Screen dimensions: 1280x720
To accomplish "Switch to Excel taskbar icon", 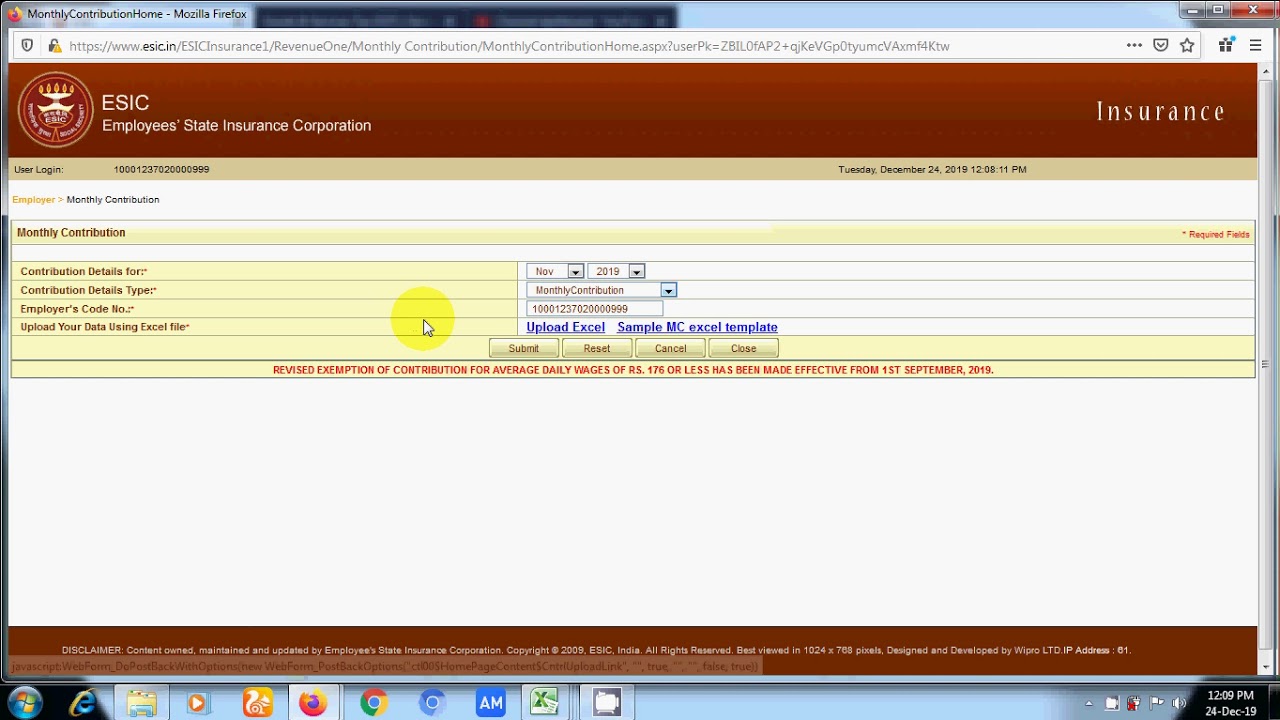I will point(545,703).
